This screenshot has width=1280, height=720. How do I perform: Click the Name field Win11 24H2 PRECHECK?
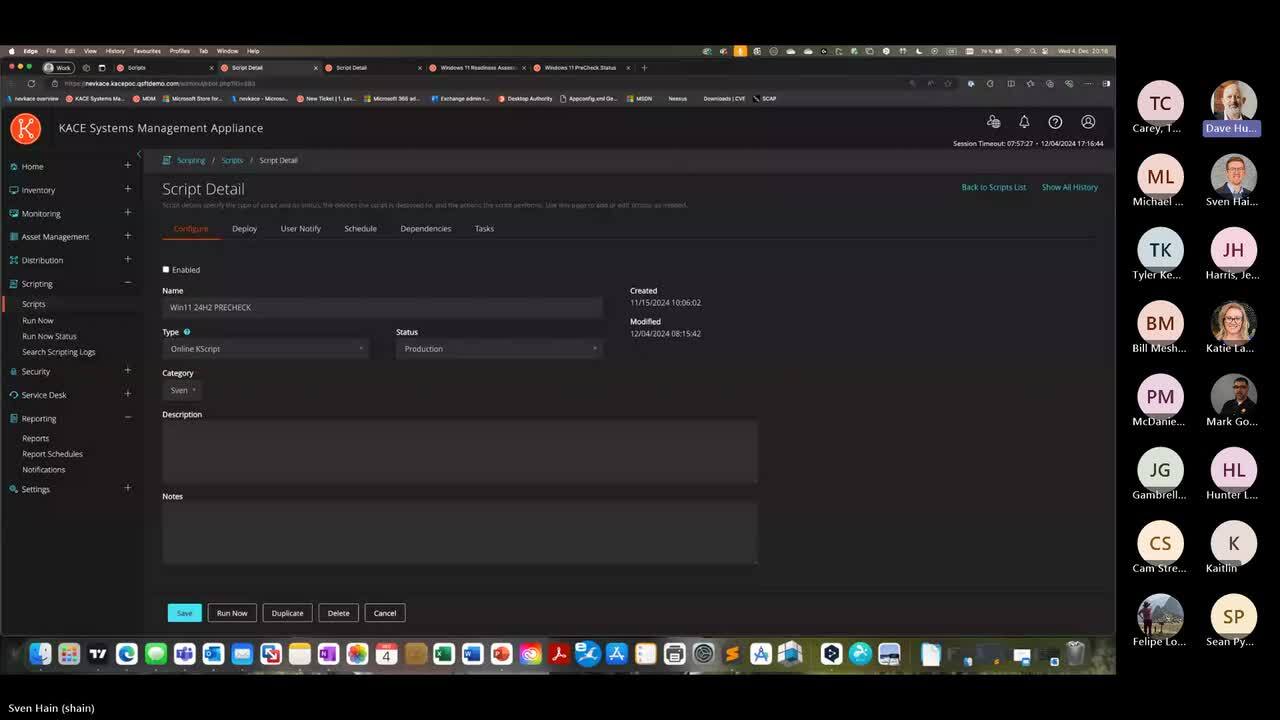[x=382, y=308]
